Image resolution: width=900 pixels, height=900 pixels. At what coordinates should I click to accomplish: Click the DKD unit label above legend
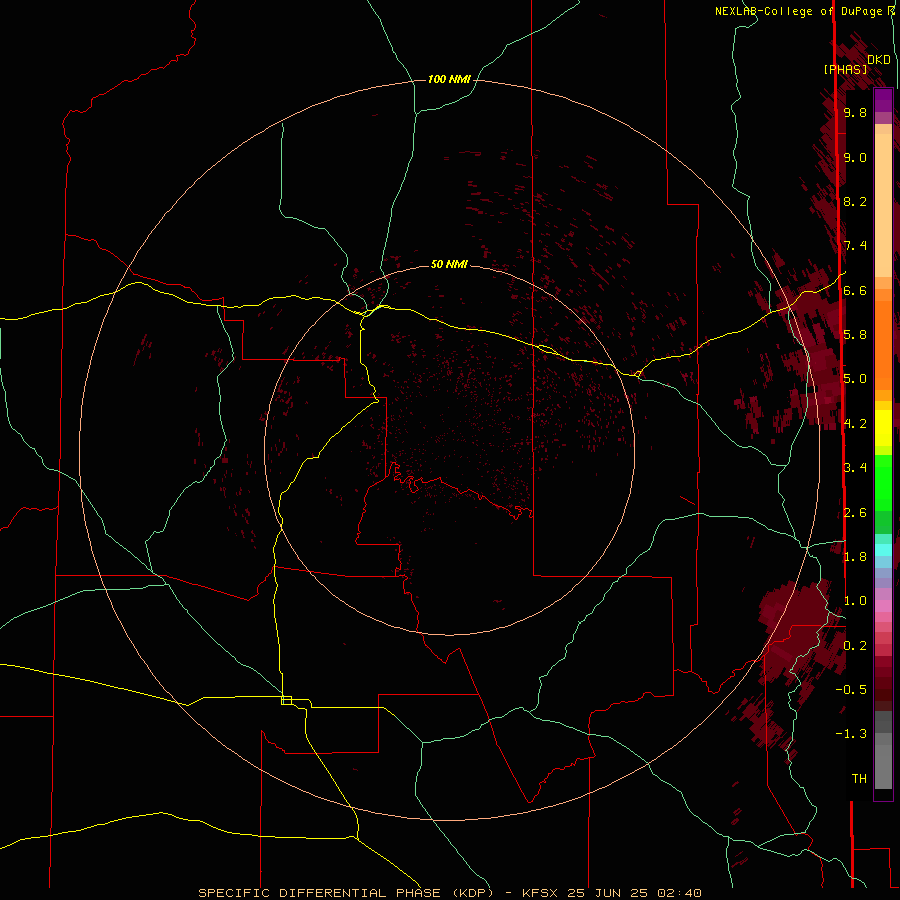[878, 60]
